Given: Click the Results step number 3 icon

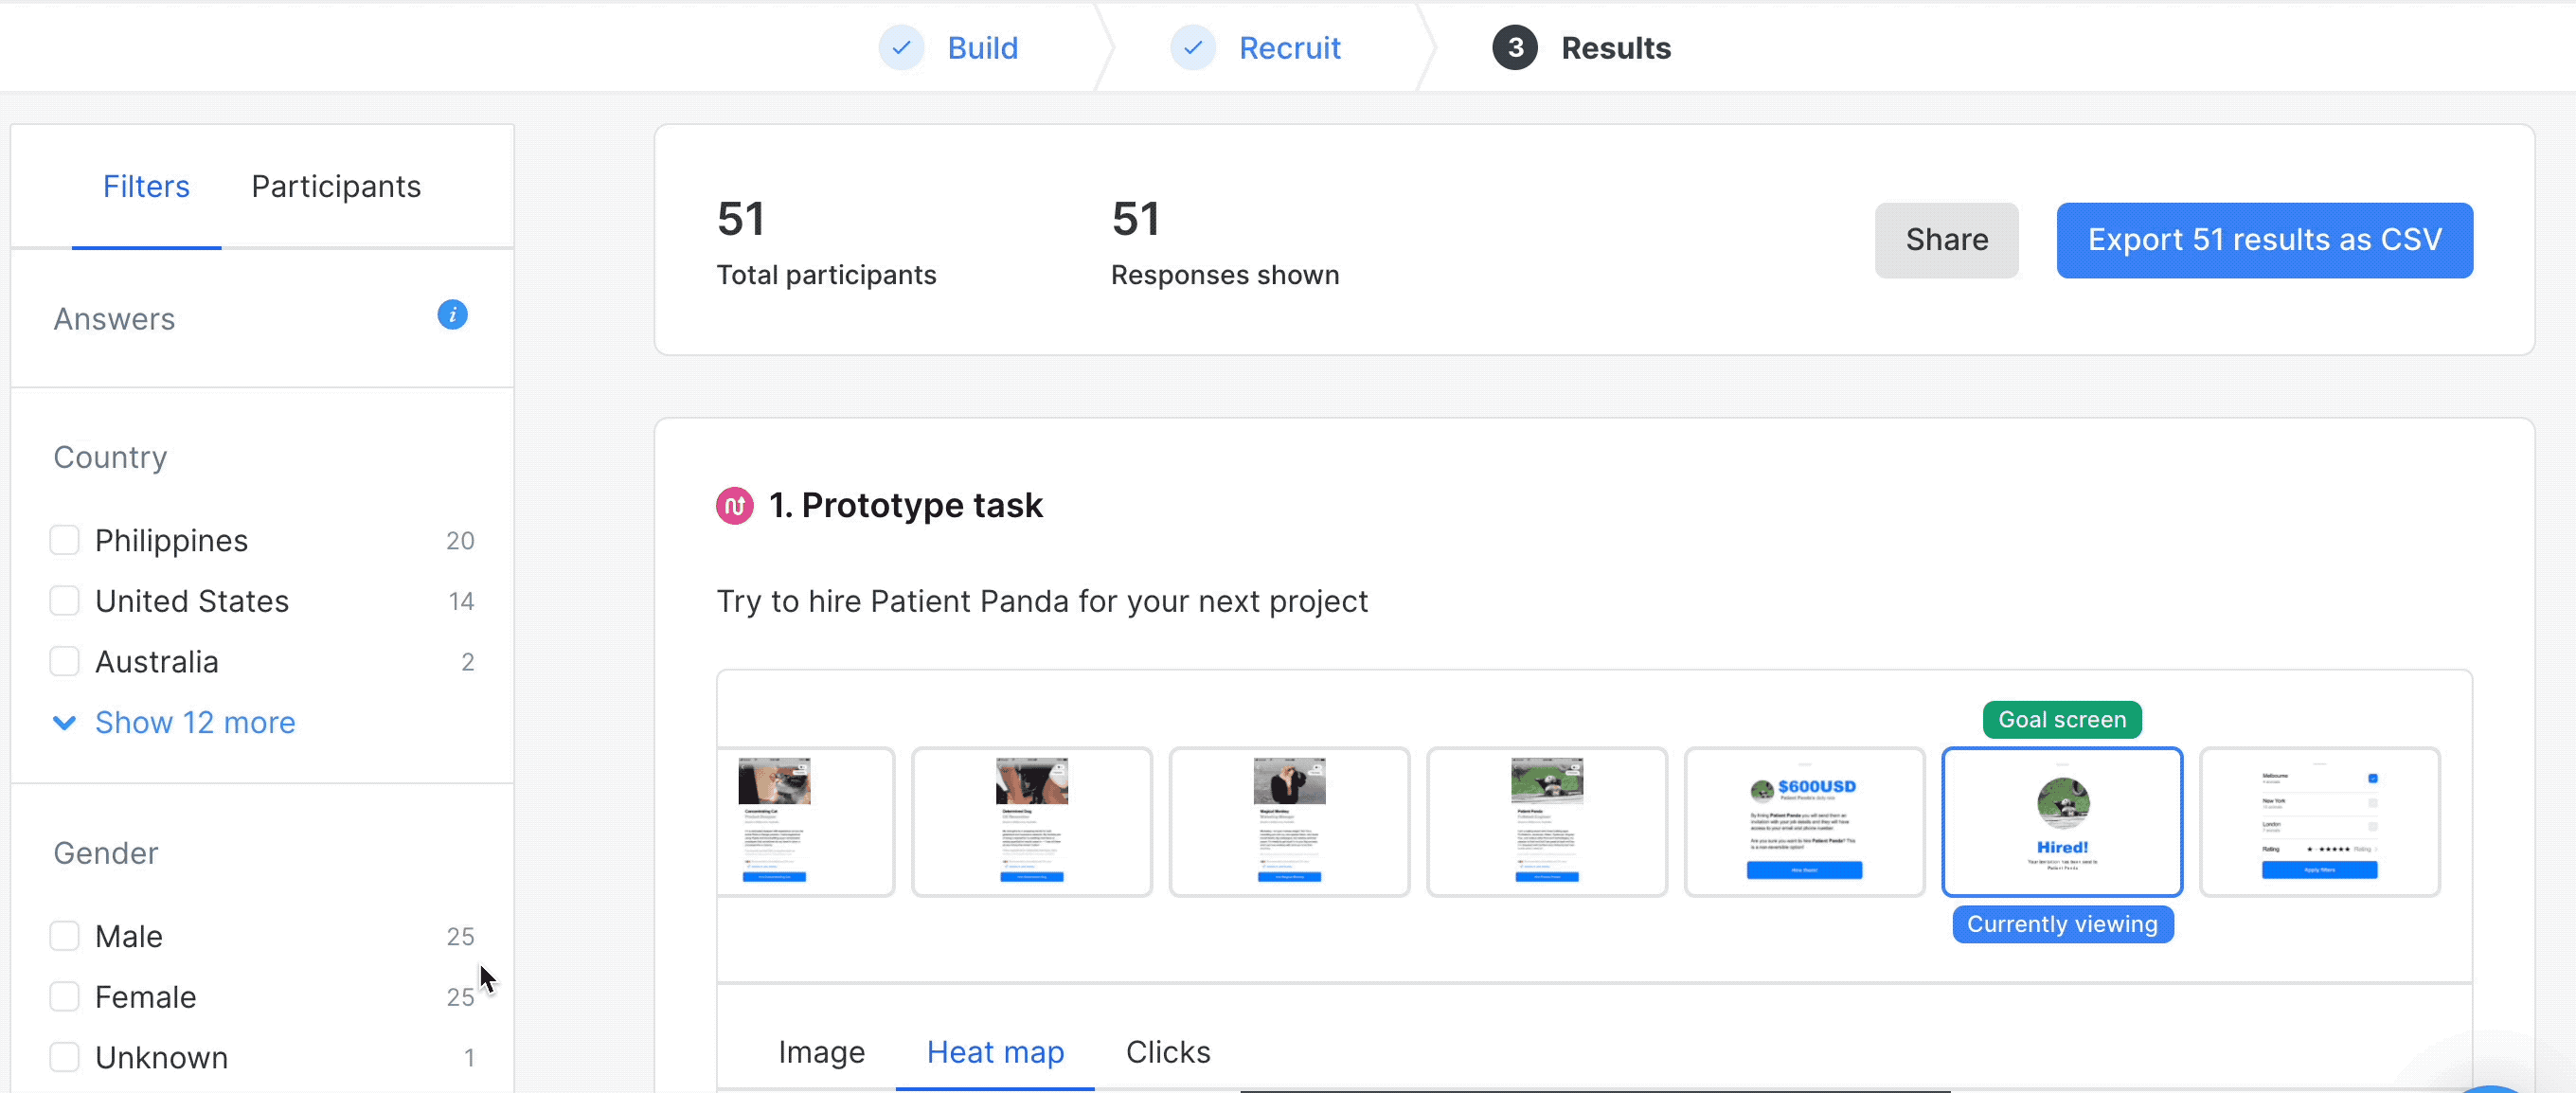Looking at the screenshot, I should click(x=1514, y=48).
